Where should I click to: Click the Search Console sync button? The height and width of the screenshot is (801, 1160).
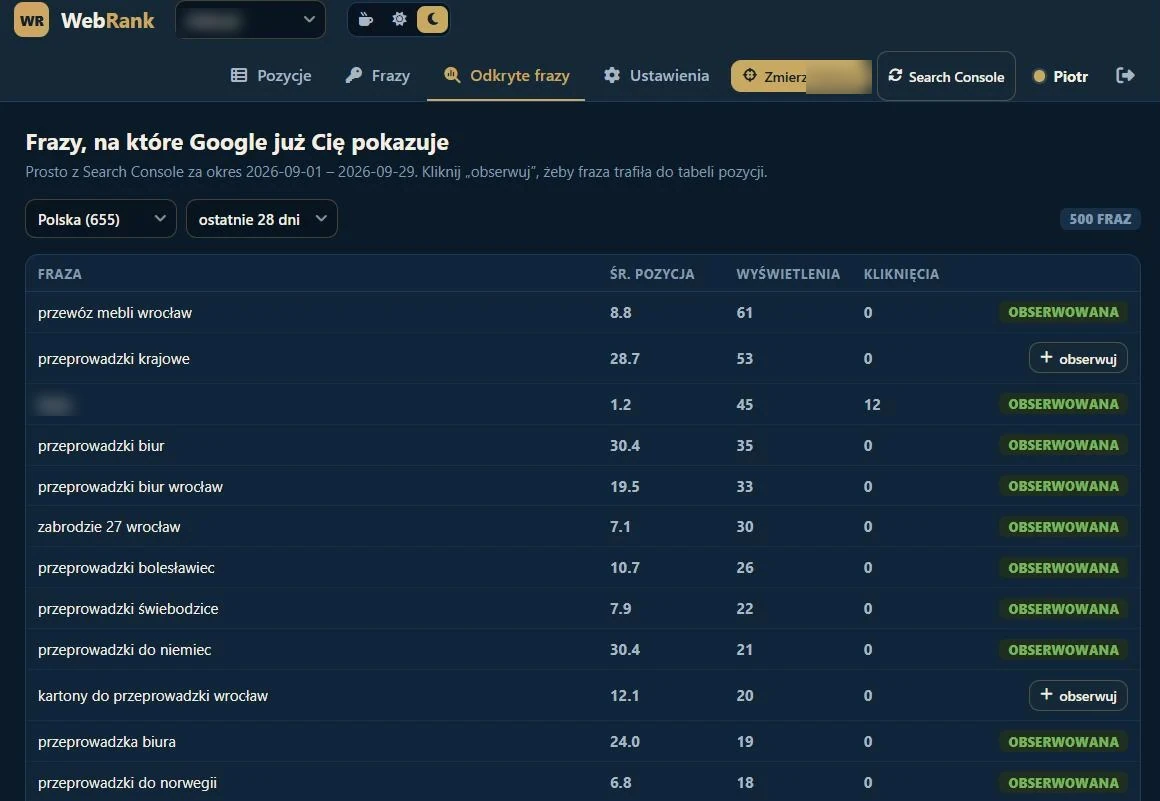coord(946,76)
